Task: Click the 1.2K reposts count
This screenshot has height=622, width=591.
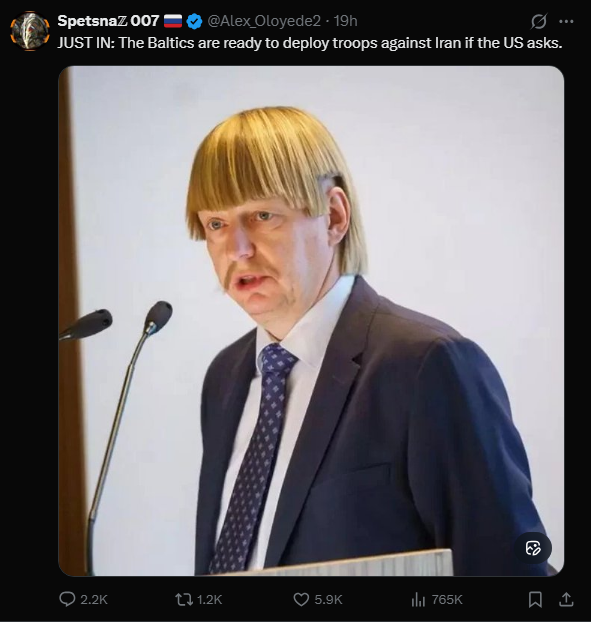Action: 209,599
